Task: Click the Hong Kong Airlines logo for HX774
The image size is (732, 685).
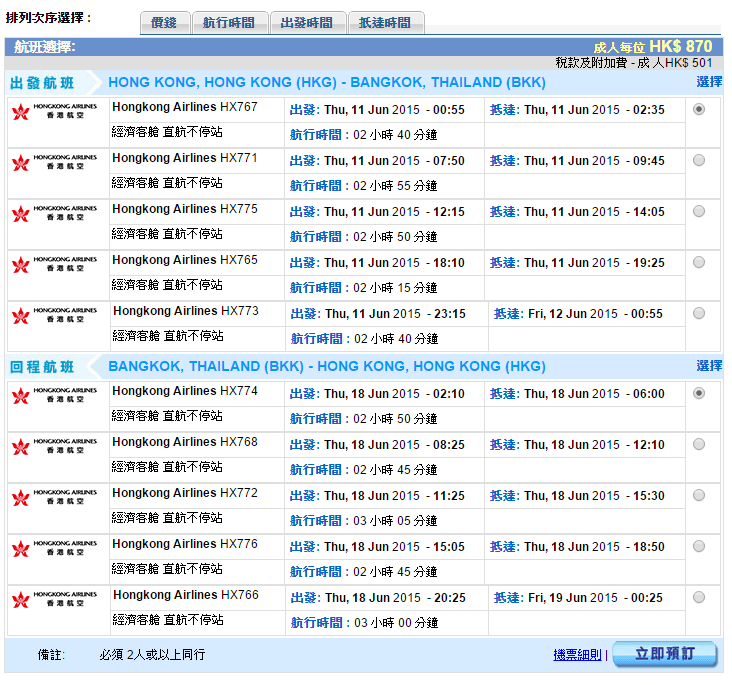Action: (55, 394)
